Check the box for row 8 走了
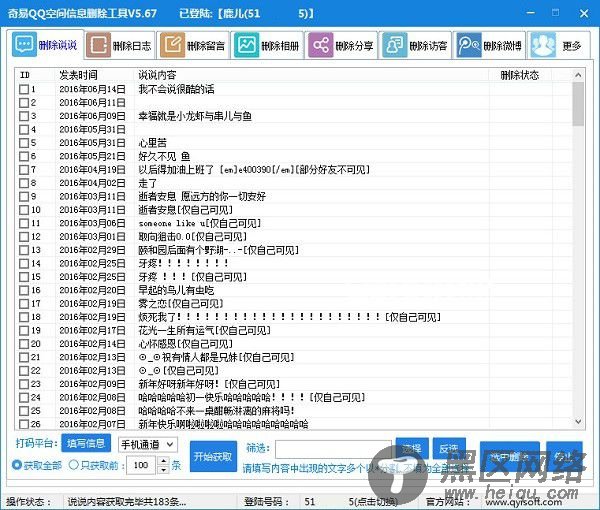 click(x=24, y=183)
